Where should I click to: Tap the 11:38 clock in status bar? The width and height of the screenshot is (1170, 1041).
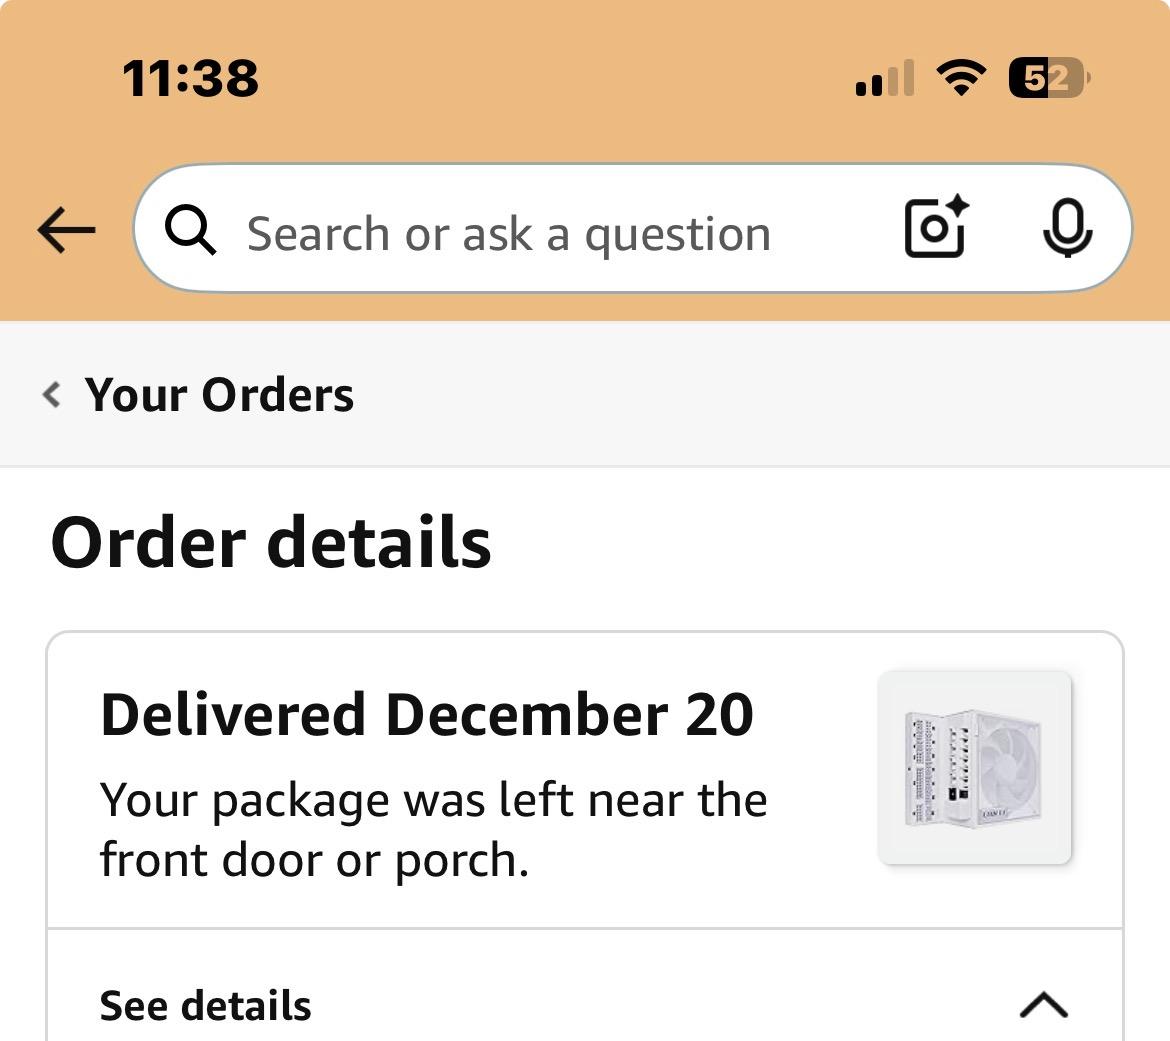pyautogui.click(x=190, y=78)
